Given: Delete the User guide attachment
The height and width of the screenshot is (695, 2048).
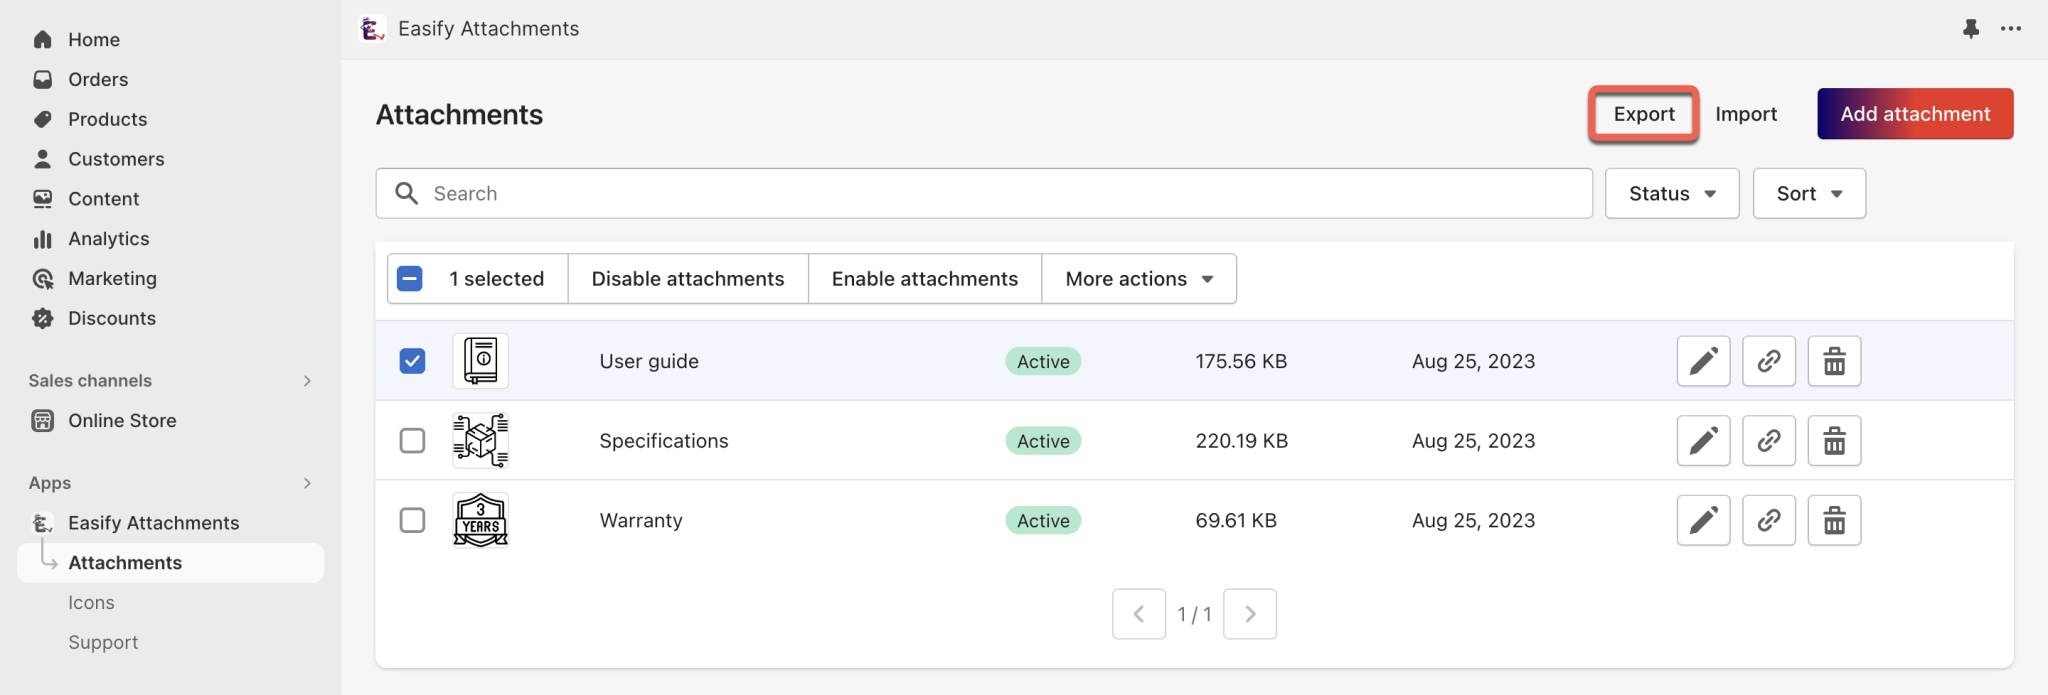Looking at the screenshot, I should point(1834,361).
